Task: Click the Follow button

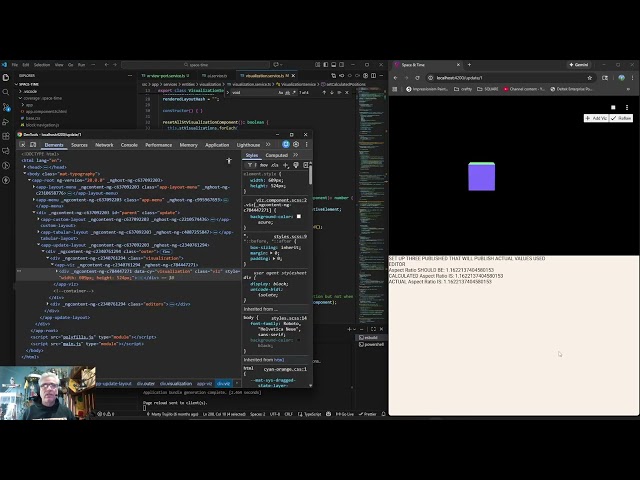Action: pos(621,118)
